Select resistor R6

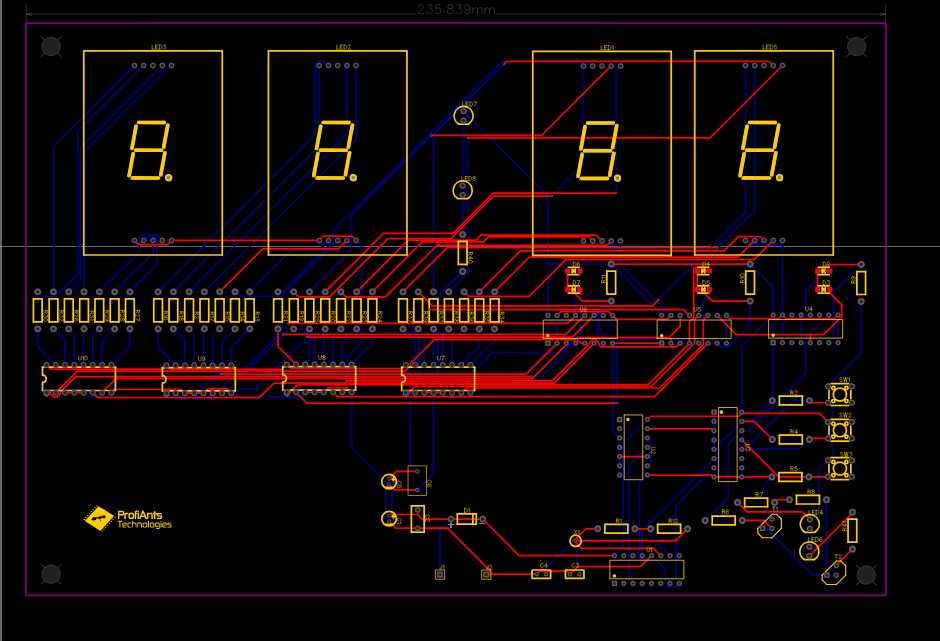723,520
